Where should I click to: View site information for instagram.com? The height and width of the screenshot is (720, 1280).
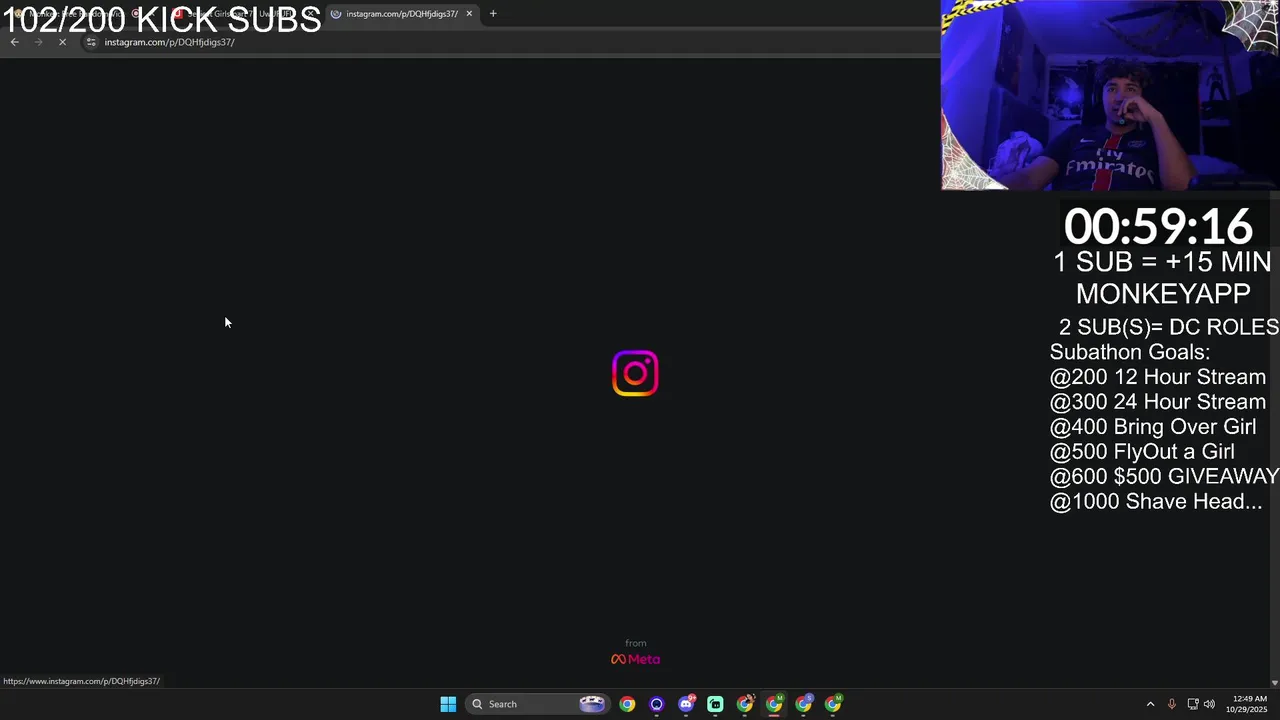(x=91, y=42)
